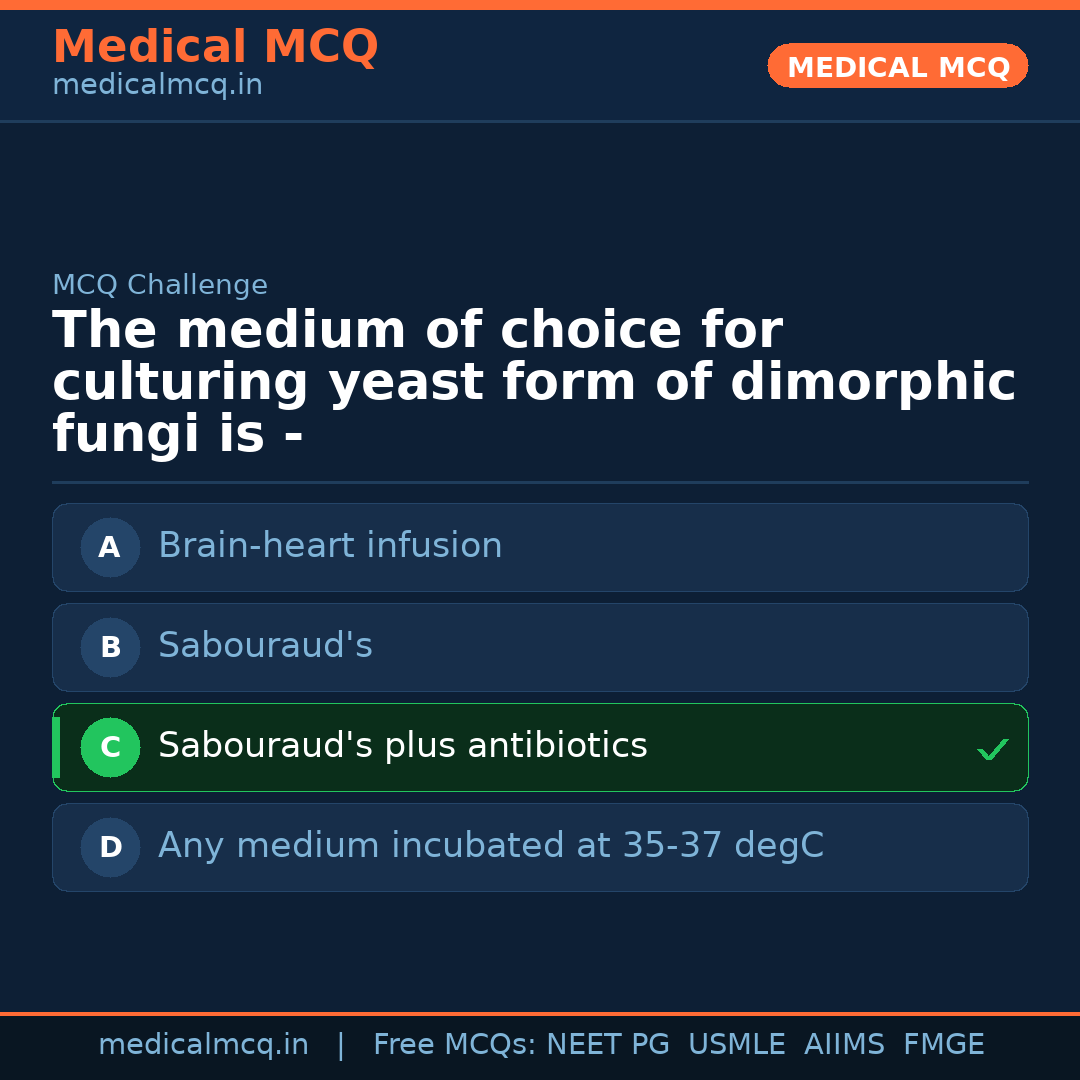Click the medicalmcq.in link under the header title

pos(157,86)
